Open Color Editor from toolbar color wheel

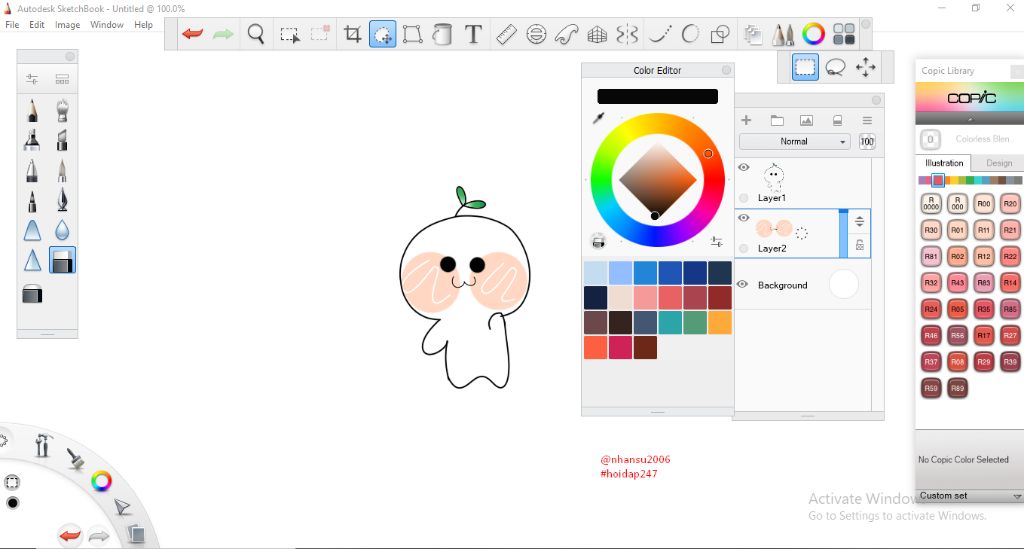(814, 34)
